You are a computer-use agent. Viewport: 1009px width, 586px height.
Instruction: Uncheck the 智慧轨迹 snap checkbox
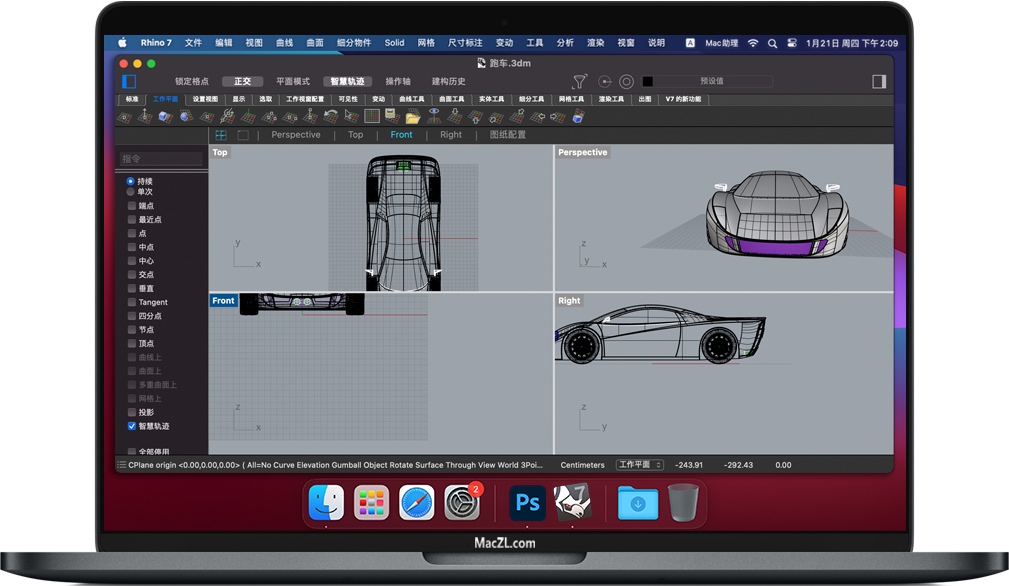(132, 426)
